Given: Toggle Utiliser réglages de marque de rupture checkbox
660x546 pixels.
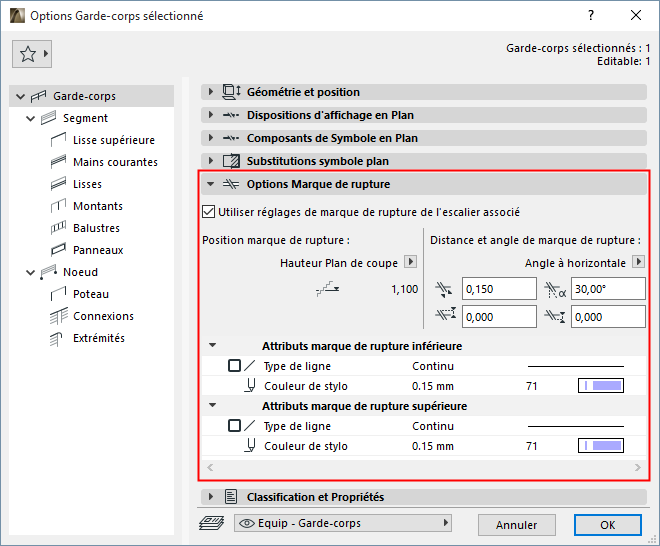Looking at the screenshot, I should (x=208, y=212).
